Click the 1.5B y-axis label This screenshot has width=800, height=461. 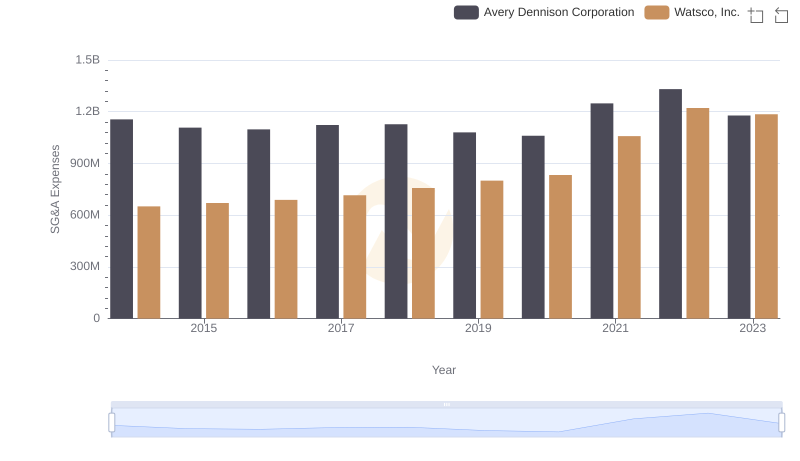coord(88,60)
